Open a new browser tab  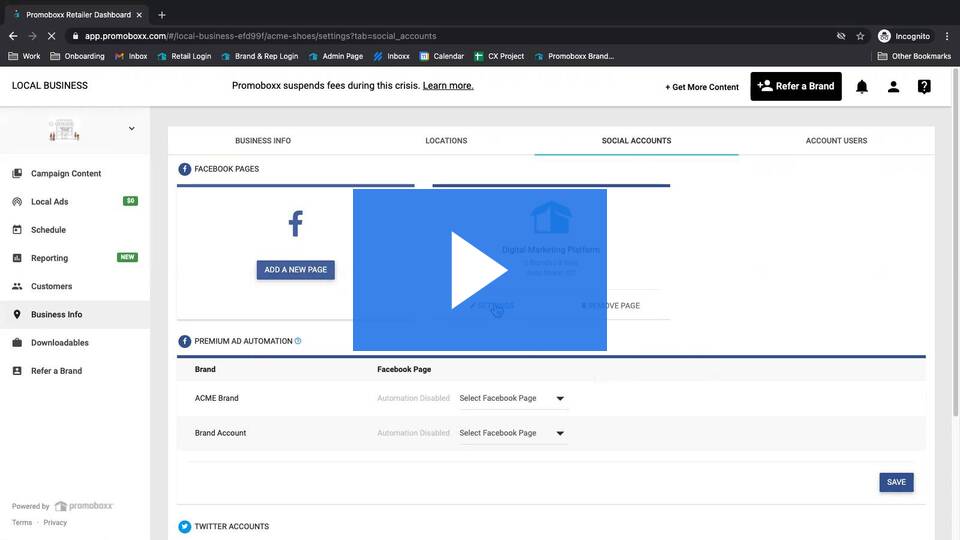tap(162, 15)
